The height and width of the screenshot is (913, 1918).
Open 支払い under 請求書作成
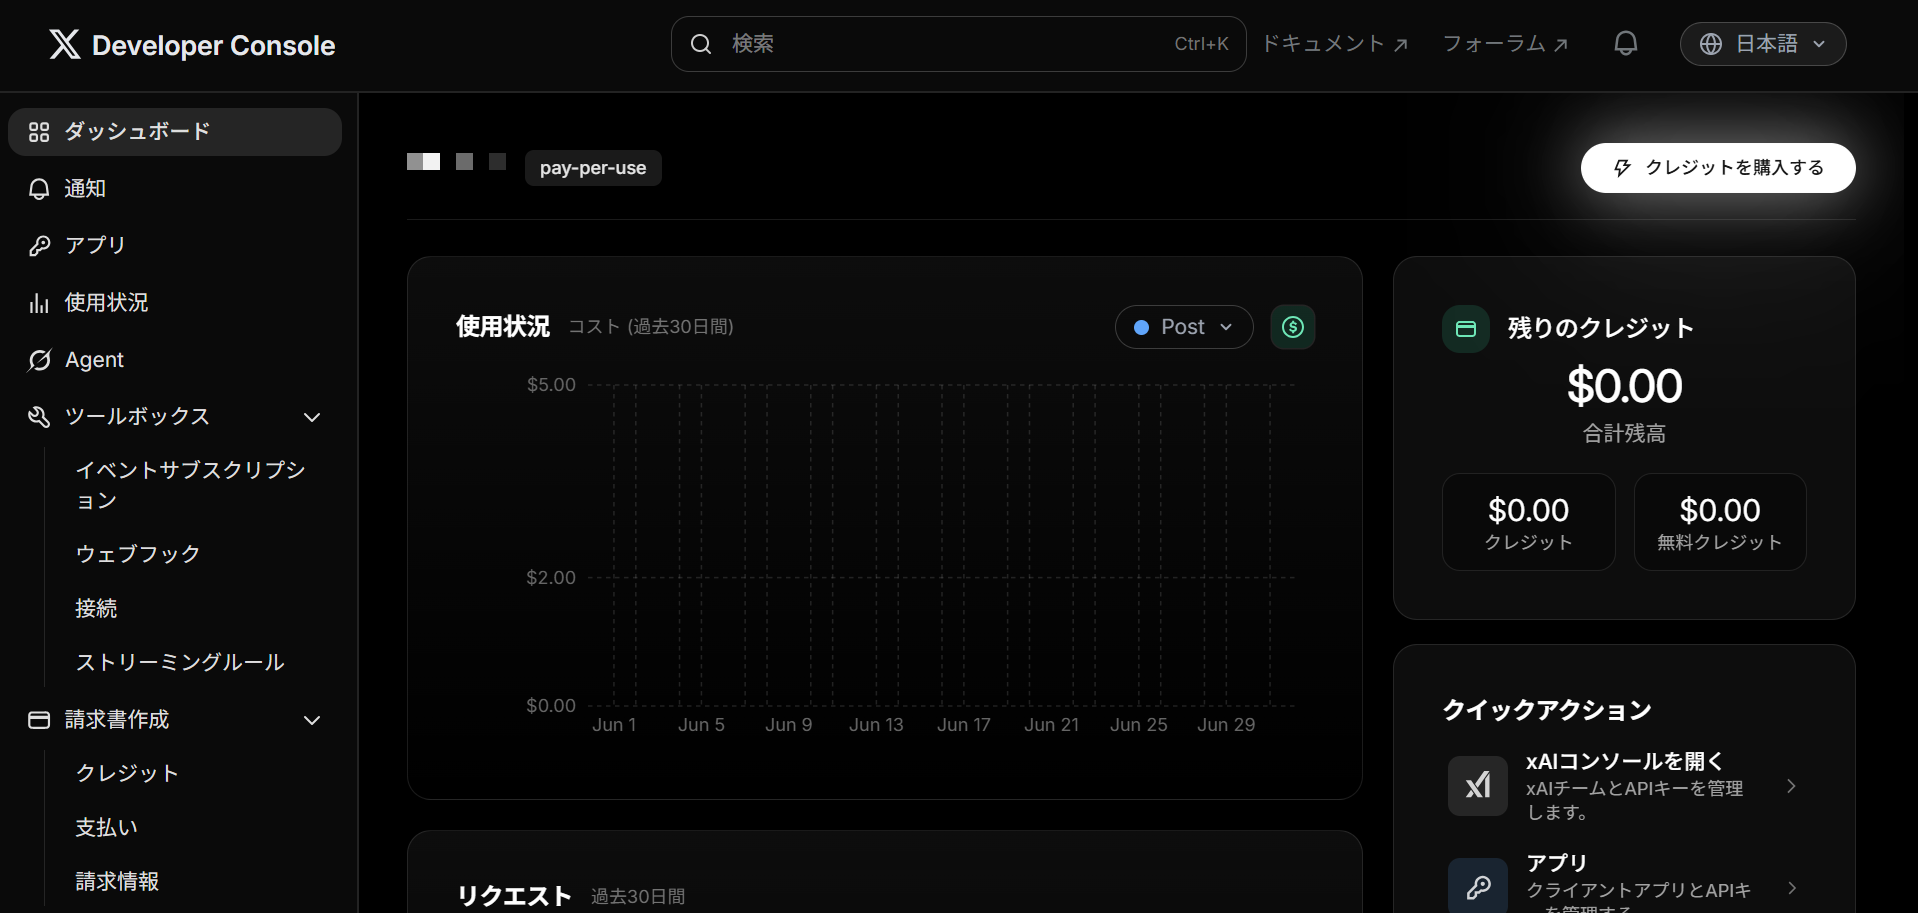tap(106, 827)
